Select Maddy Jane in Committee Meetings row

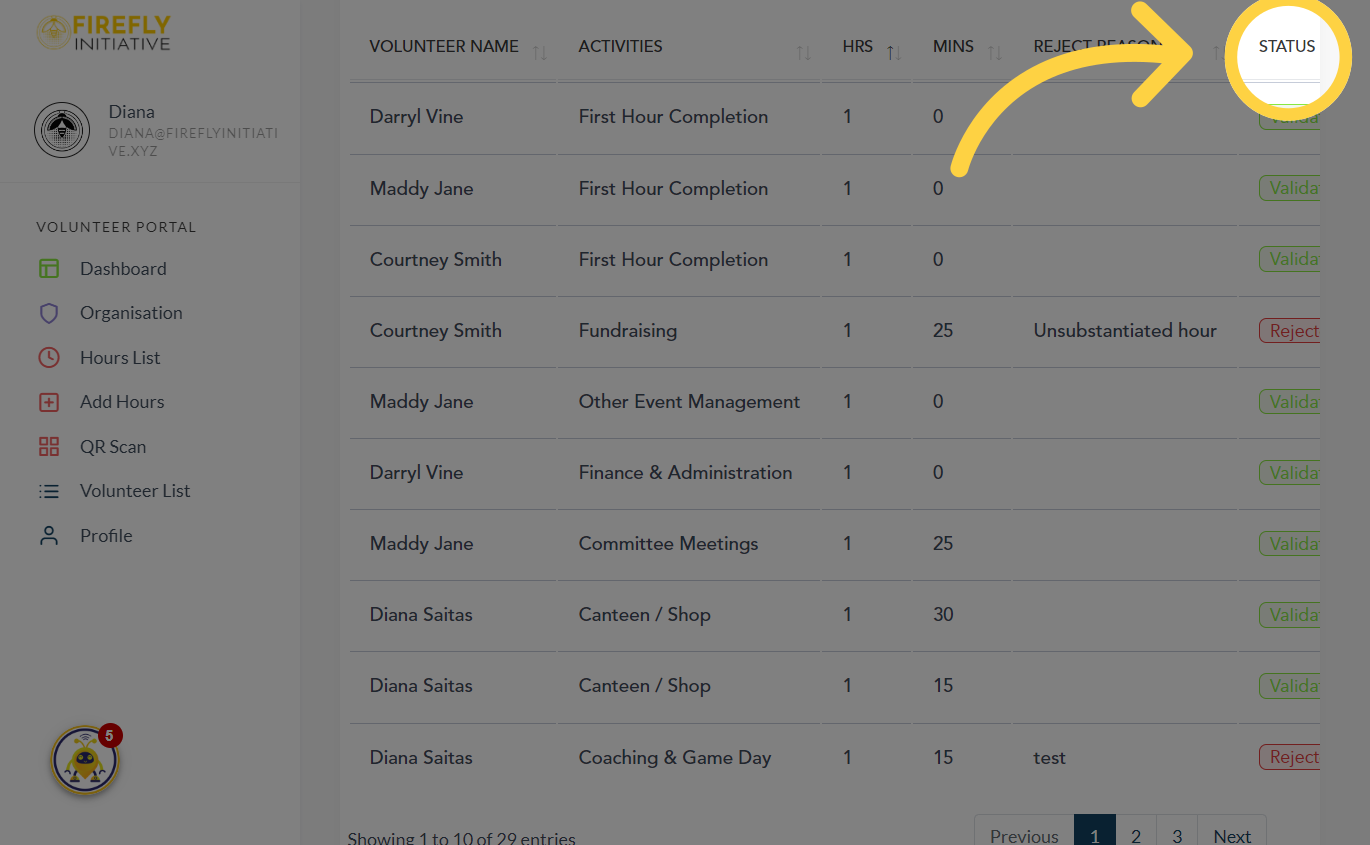(422, 544)
